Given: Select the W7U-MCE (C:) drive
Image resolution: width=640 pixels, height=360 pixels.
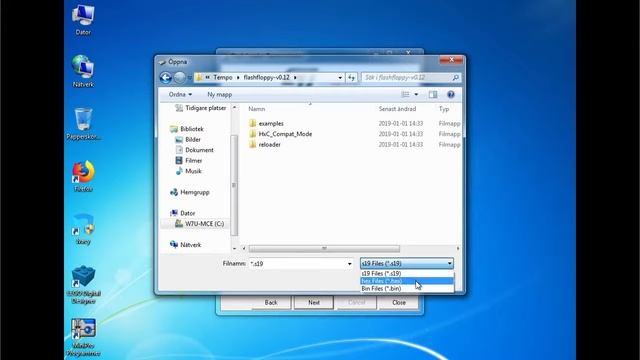Looking at the screenshot, I should point(199,224).
